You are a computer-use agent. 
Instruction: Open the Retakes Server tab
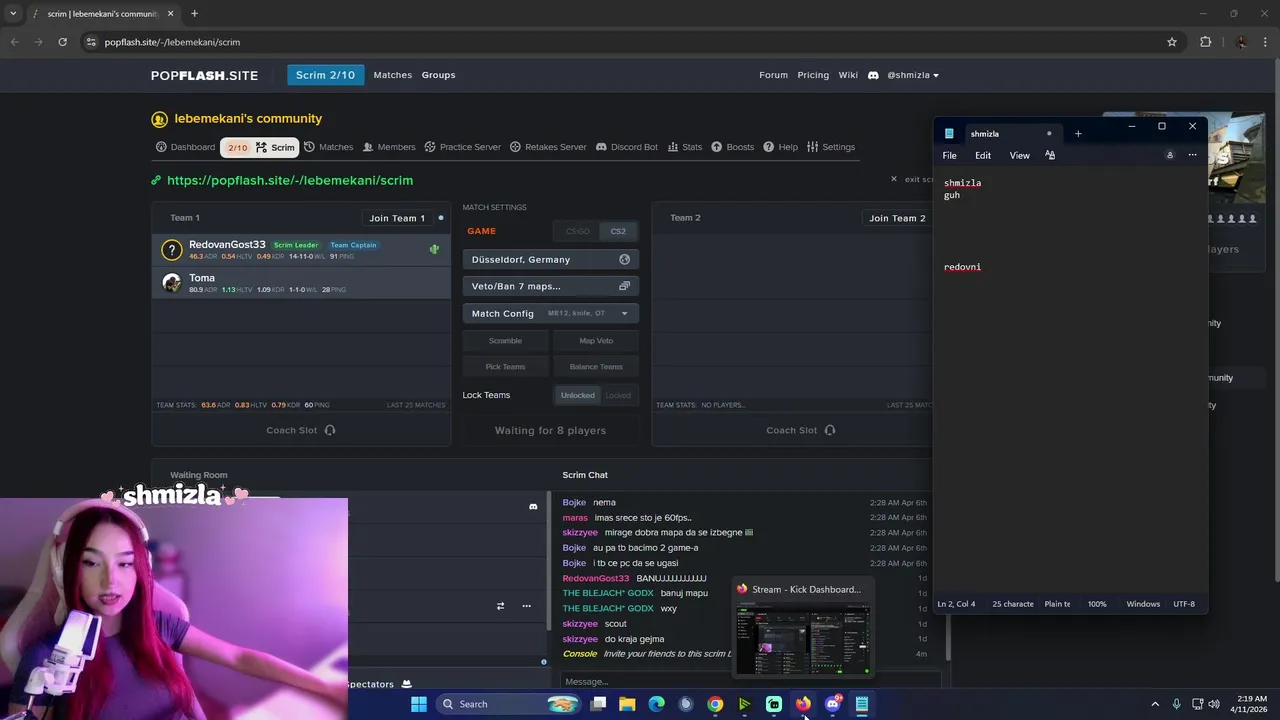coord(548,147)
